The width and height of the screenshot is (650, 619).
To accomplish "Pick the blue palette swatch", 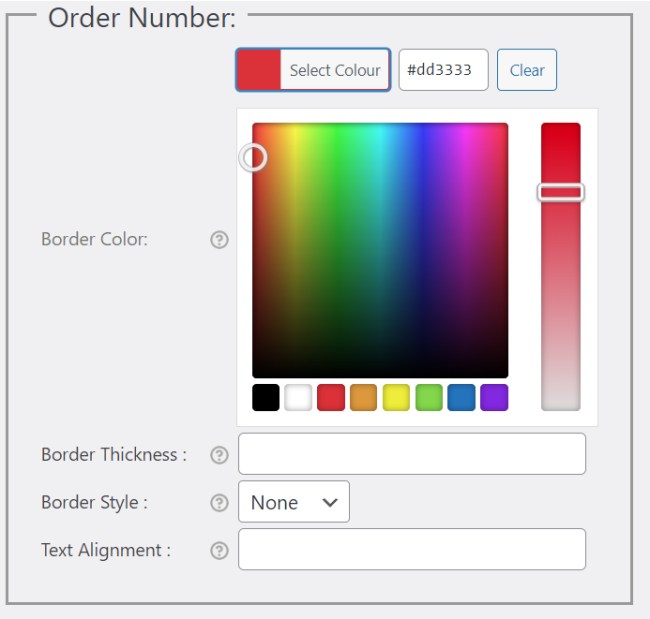I will tap(461, 397).
